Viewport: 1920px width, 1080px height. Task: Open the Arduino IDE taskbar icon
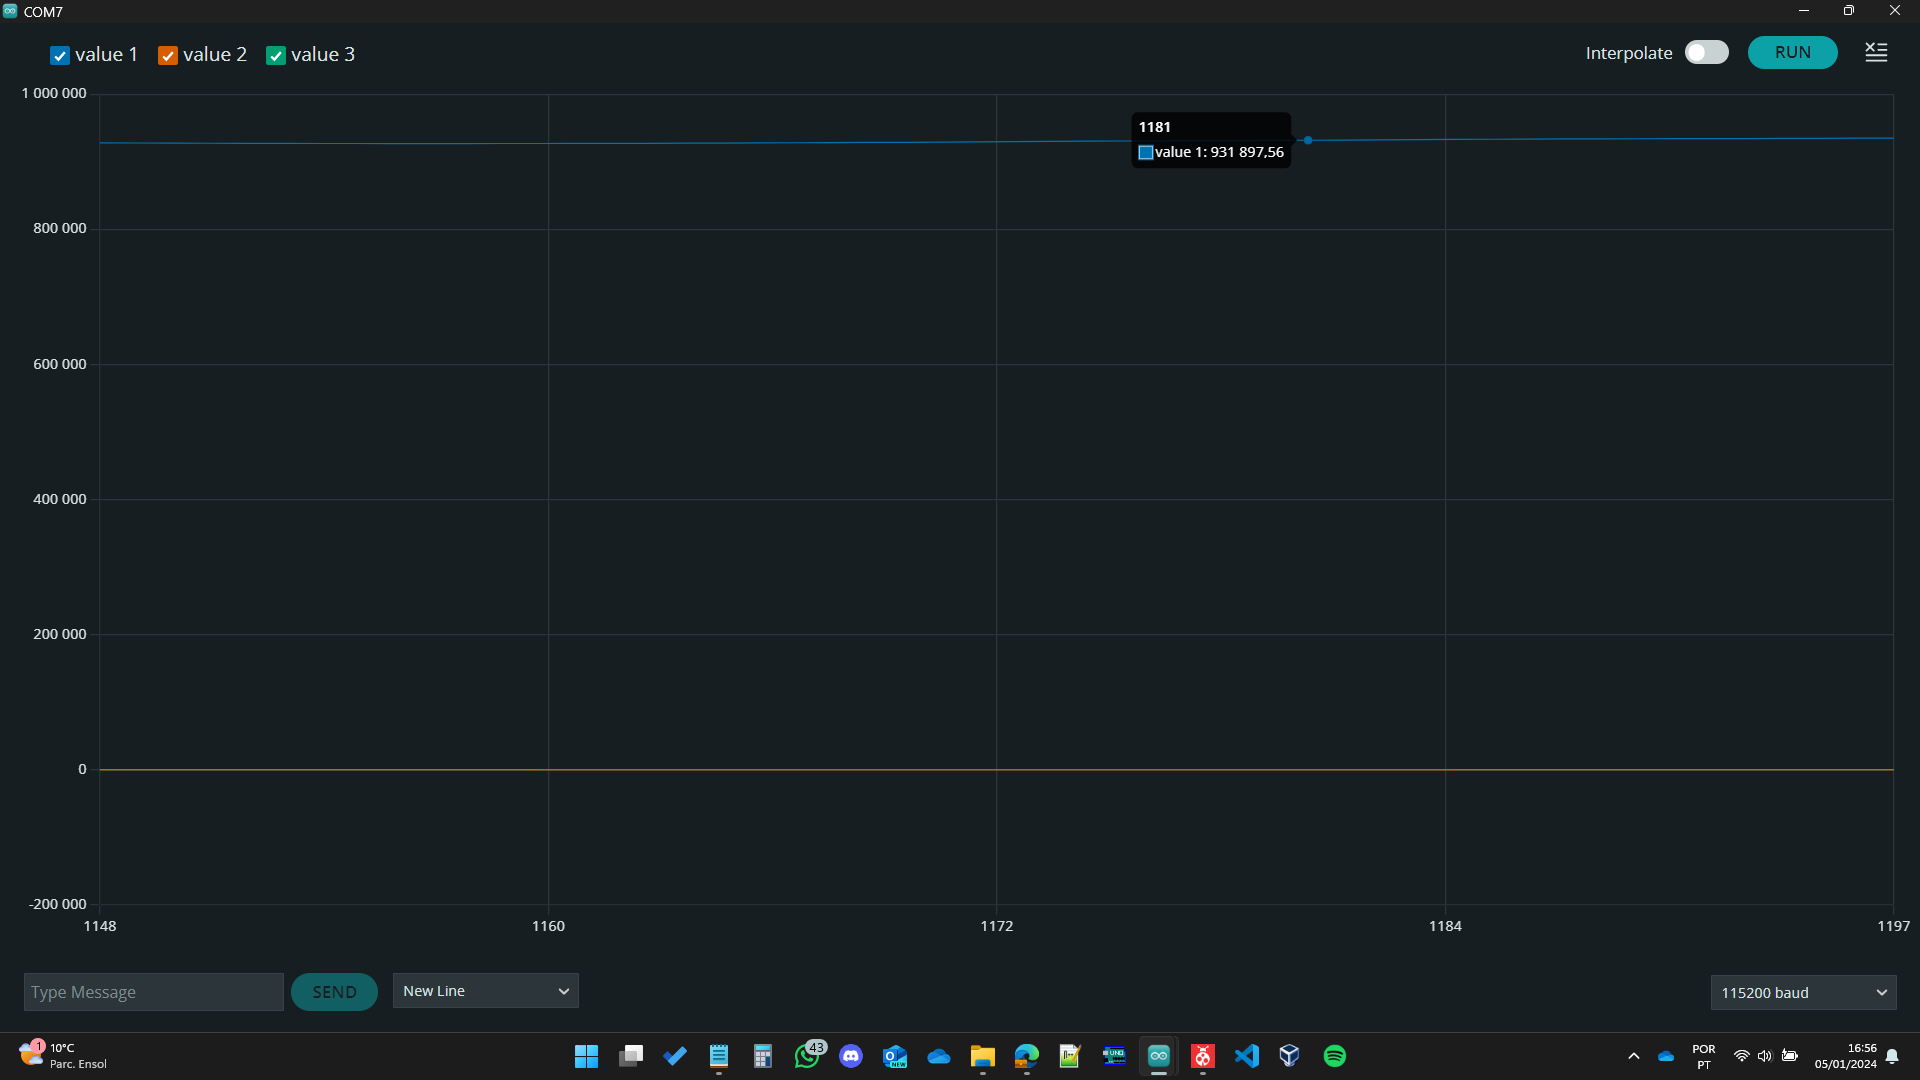coord(1158,1056)
